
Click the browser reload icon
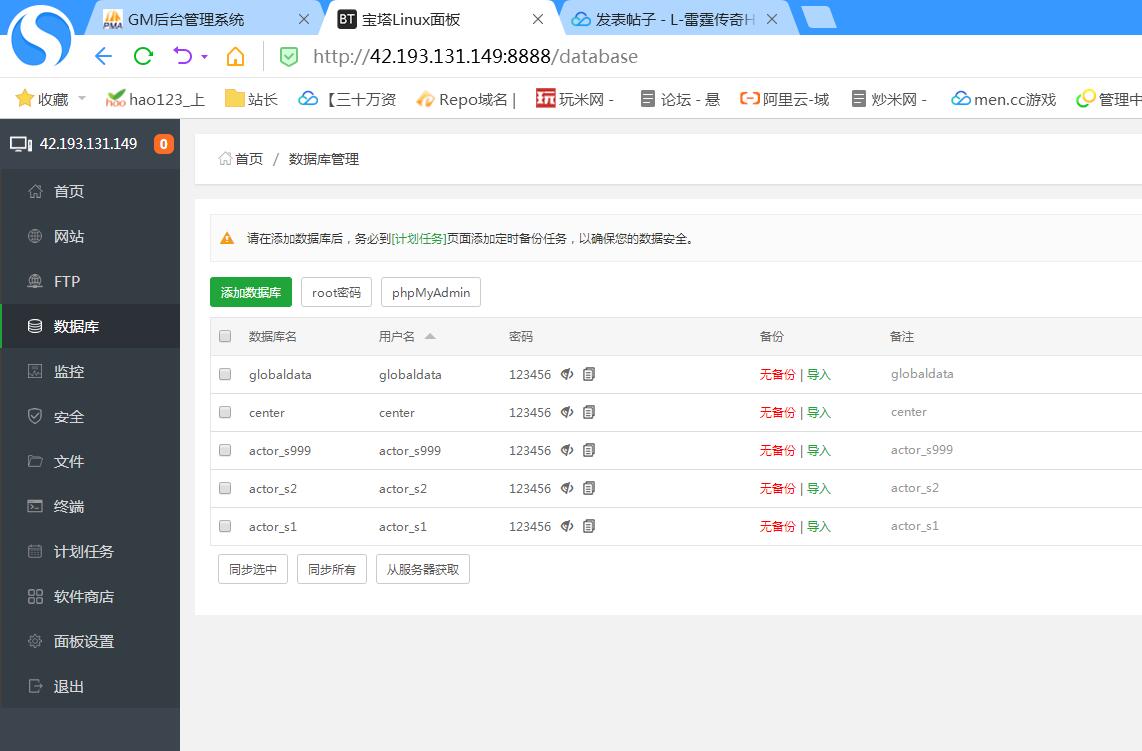(x=143, y=56)
